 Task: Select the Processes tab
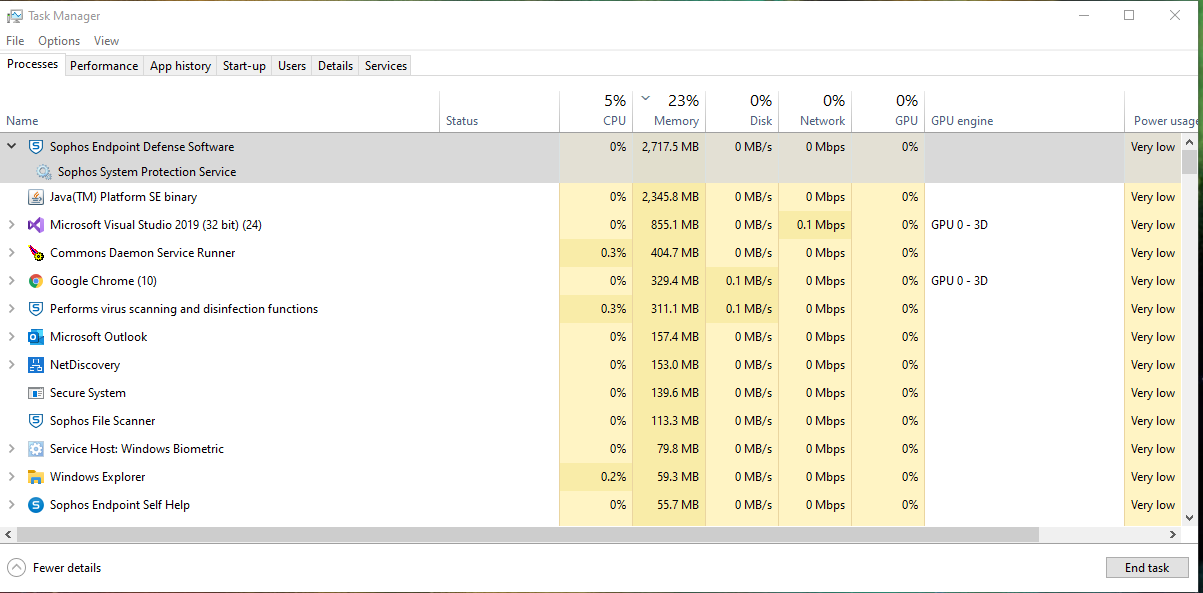tap(33, 64)
